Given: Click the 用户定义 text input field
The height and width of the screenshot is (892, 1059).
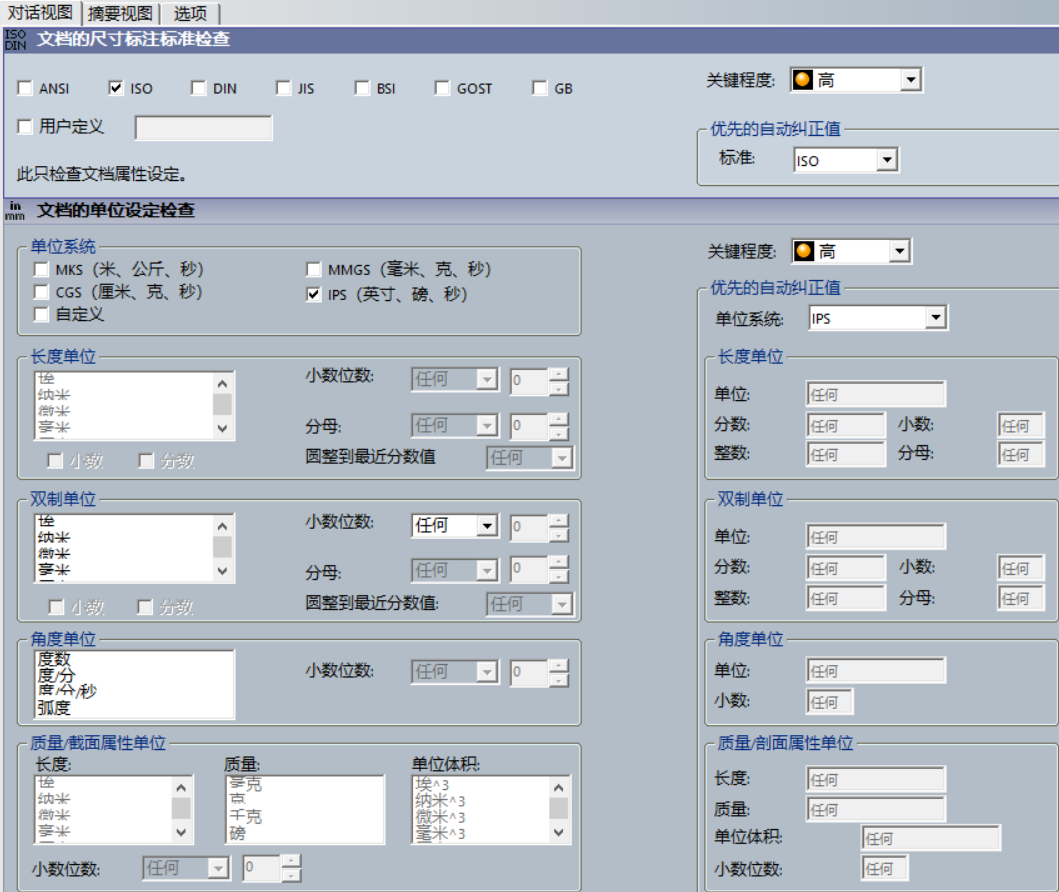Looking at the screenshot, I should point(203,128).
